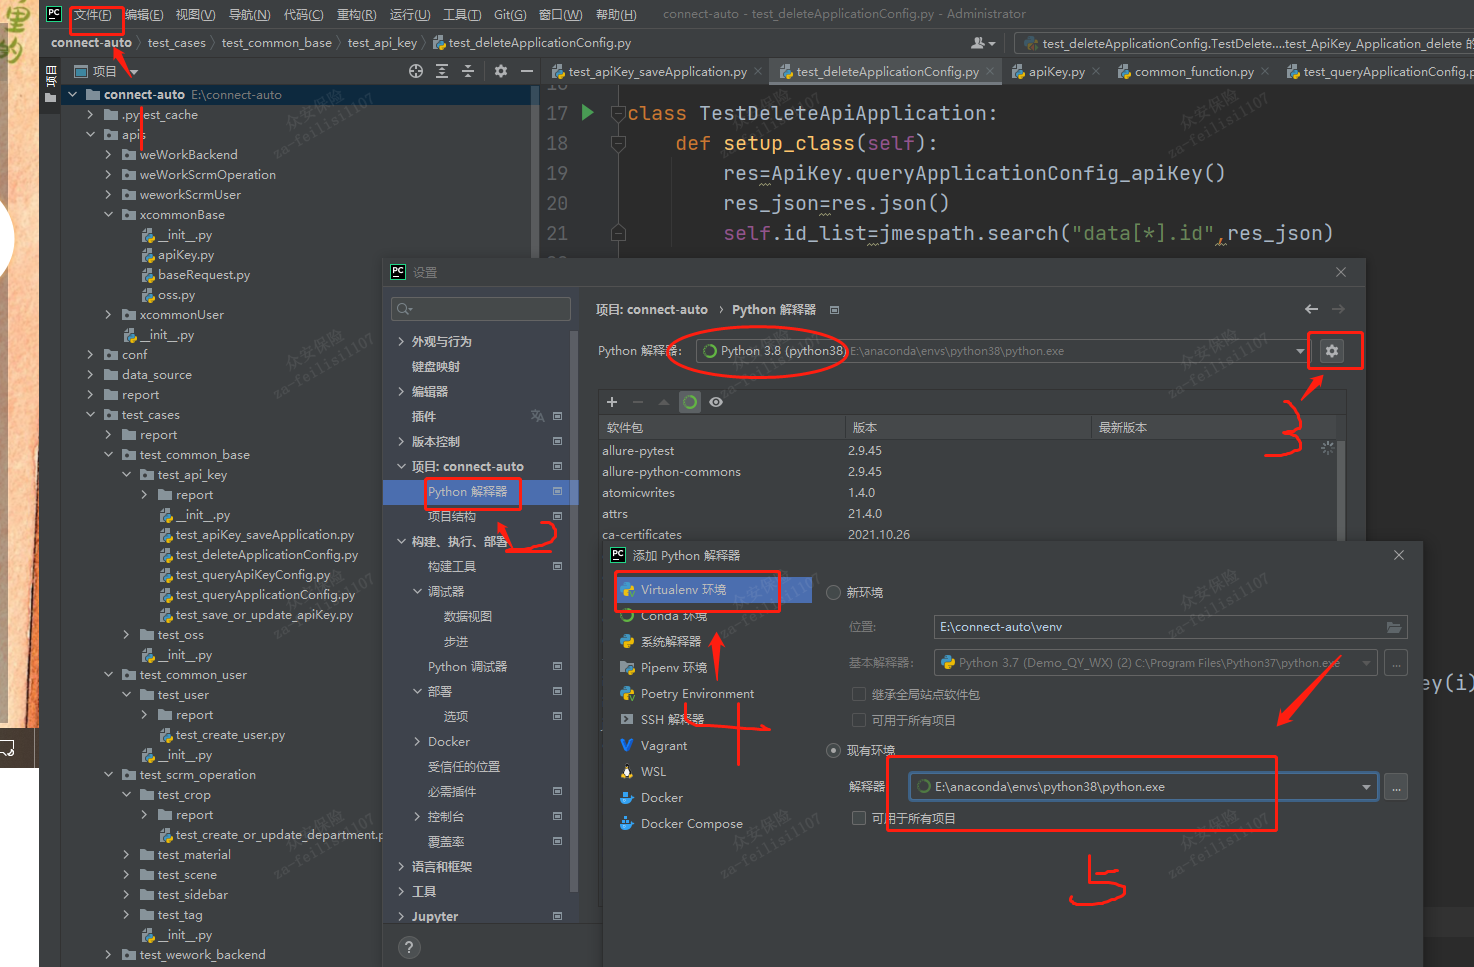1474x967 pixels.
Task: Click test_cases in the breadcrumb bar
Action: tap(177, 43)
